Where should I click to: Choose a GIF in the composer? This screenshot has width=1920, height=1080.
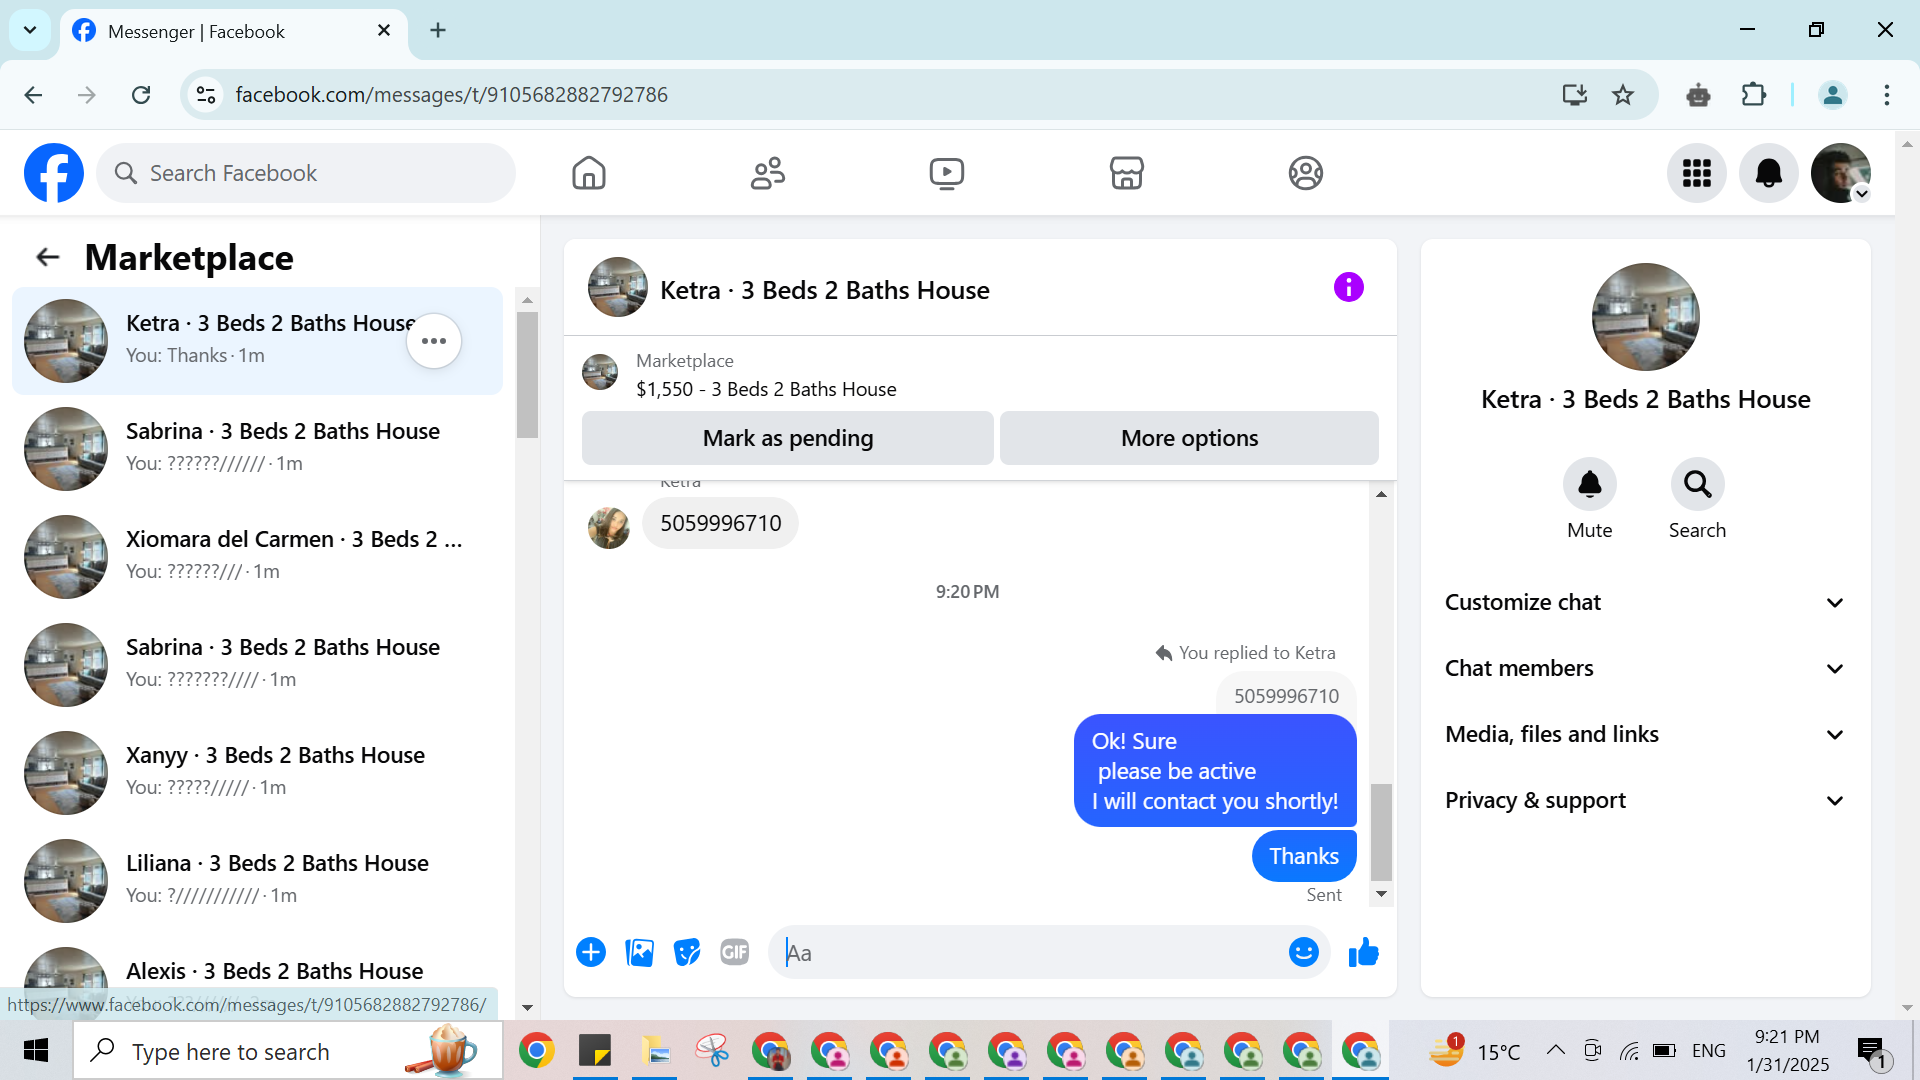tap(735, 952)
